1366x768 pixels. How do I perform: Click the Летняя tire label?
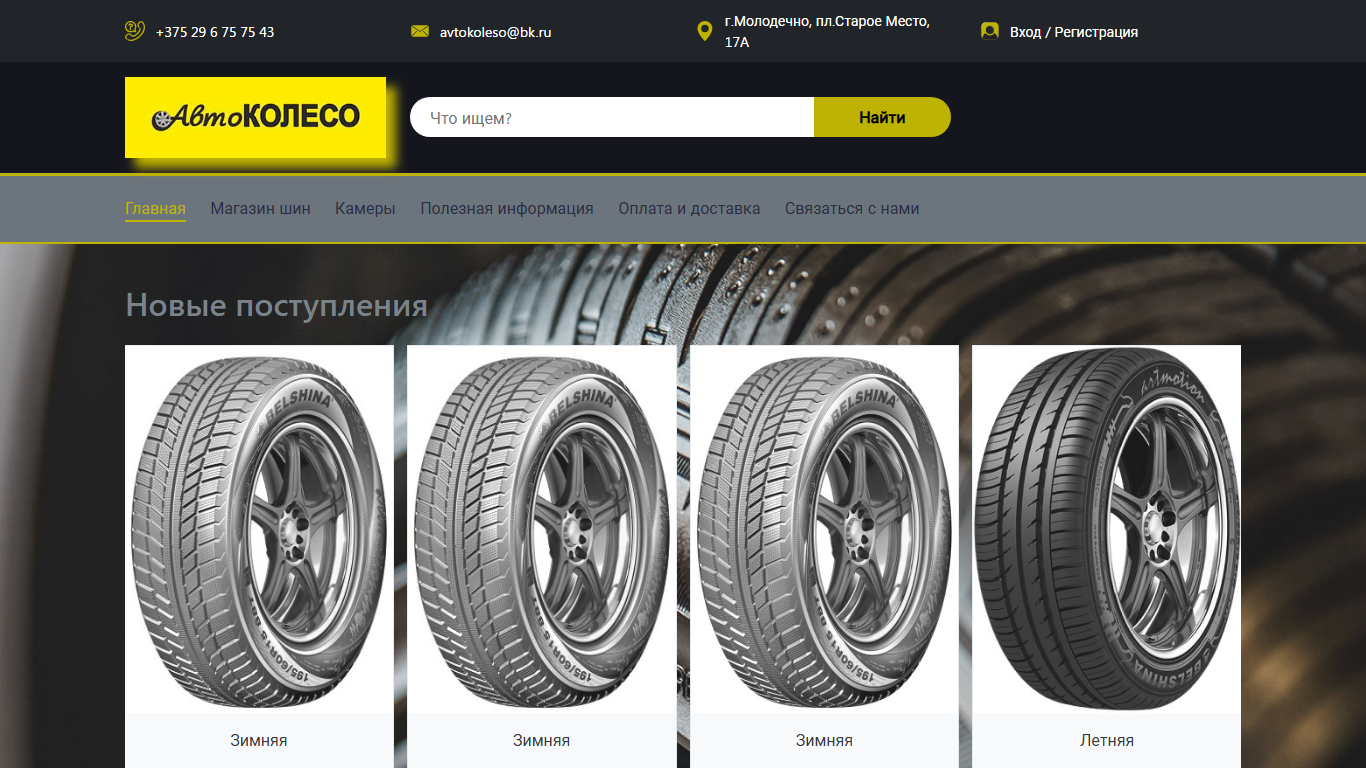pos(1107,741)
